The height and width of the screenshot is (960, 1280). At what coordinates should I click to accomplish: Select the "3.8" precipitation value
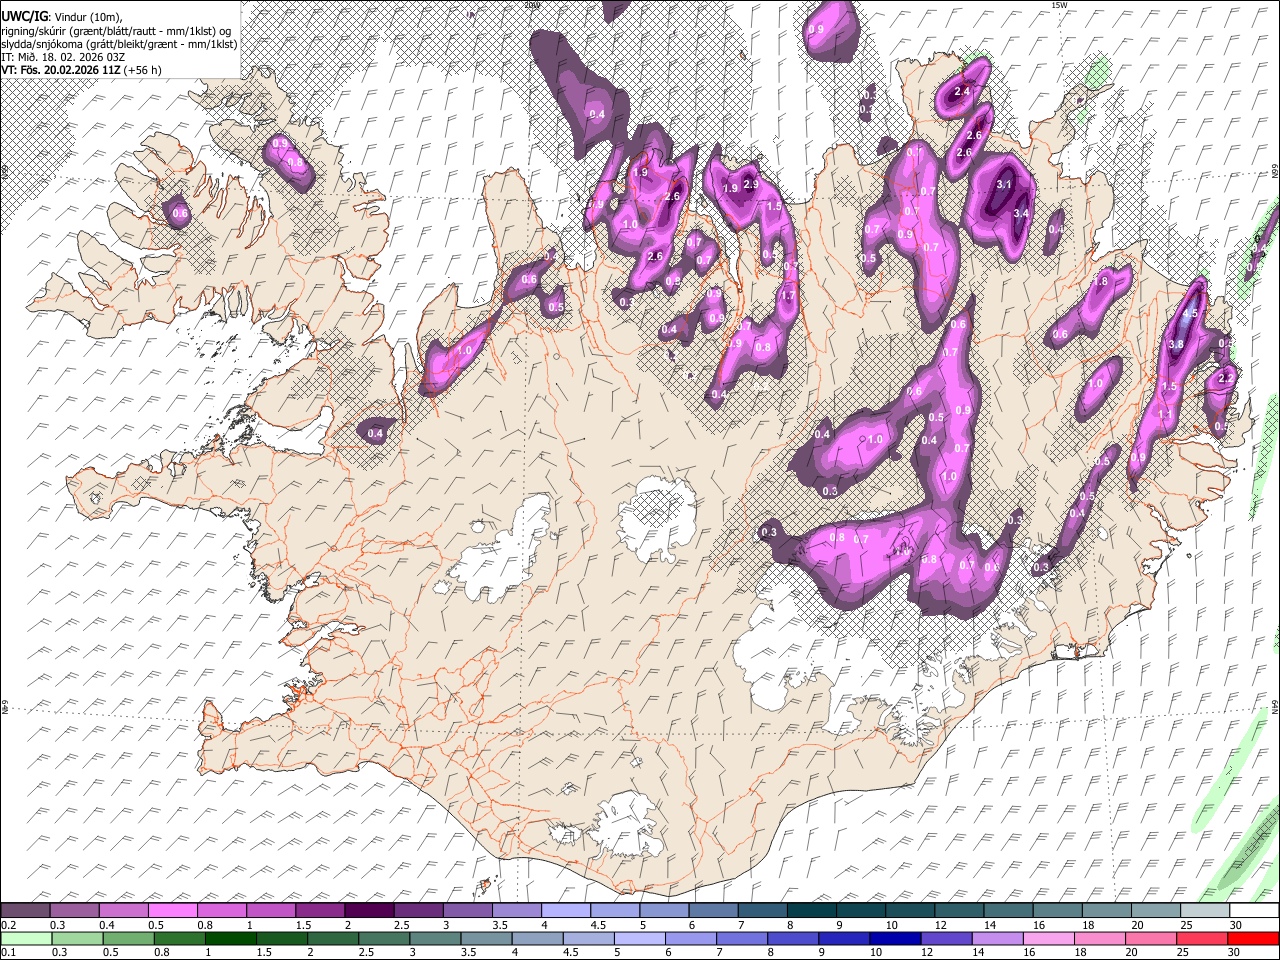(1176, 344)
